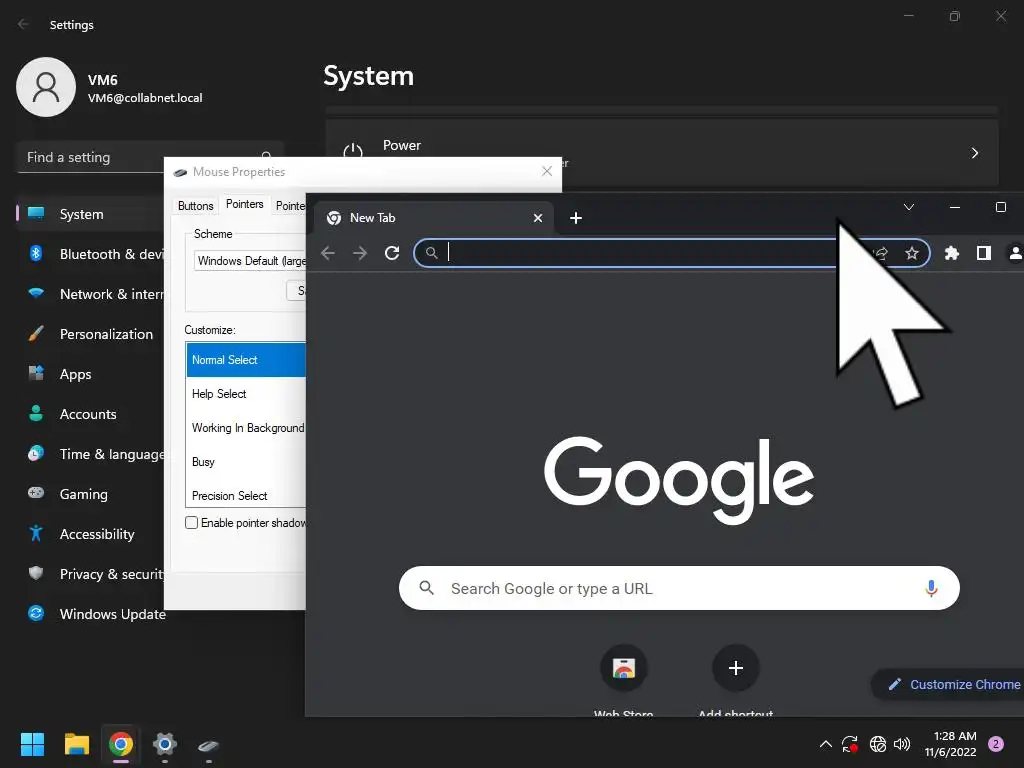Select Precision Select pointer entry
This screenshot has height=768, width=1024.
point(246,495)
